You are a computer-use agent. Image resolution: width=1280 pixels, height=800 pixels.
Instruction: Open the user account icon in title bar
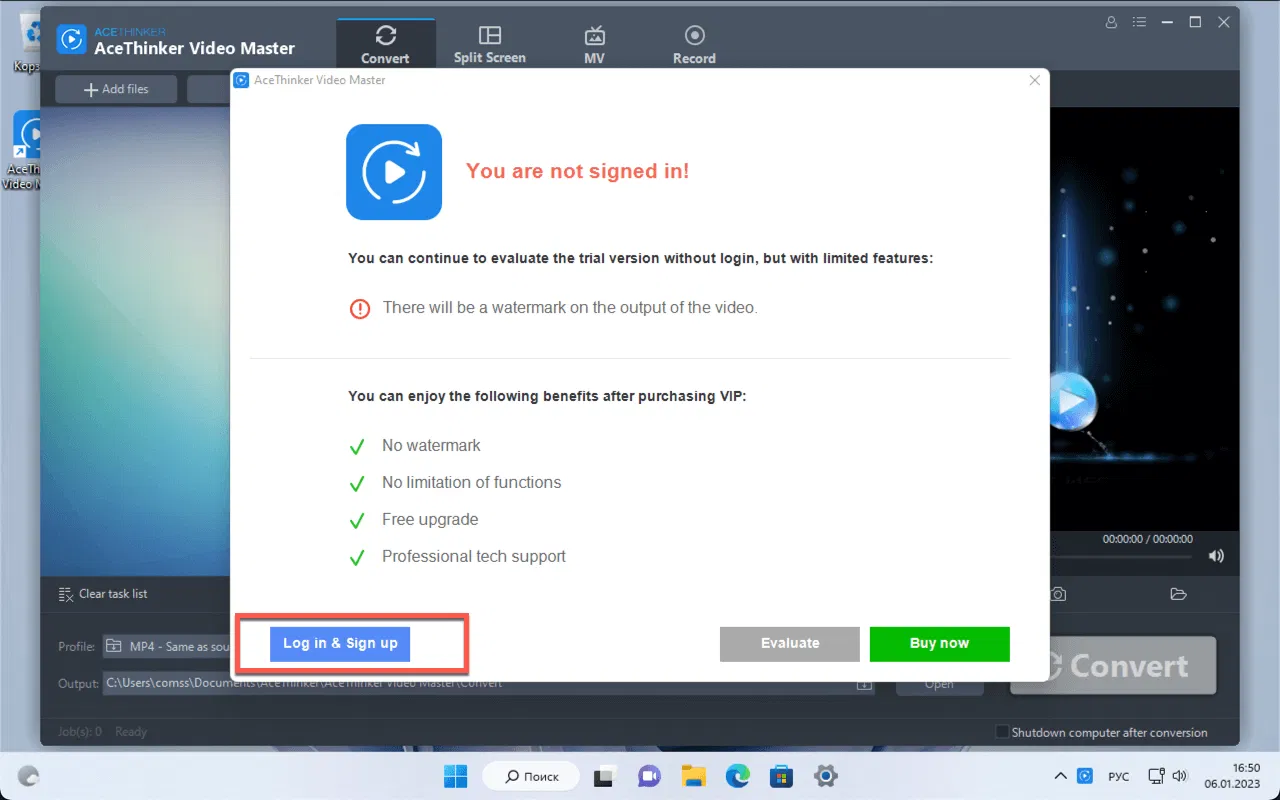tap(1112, 22)
